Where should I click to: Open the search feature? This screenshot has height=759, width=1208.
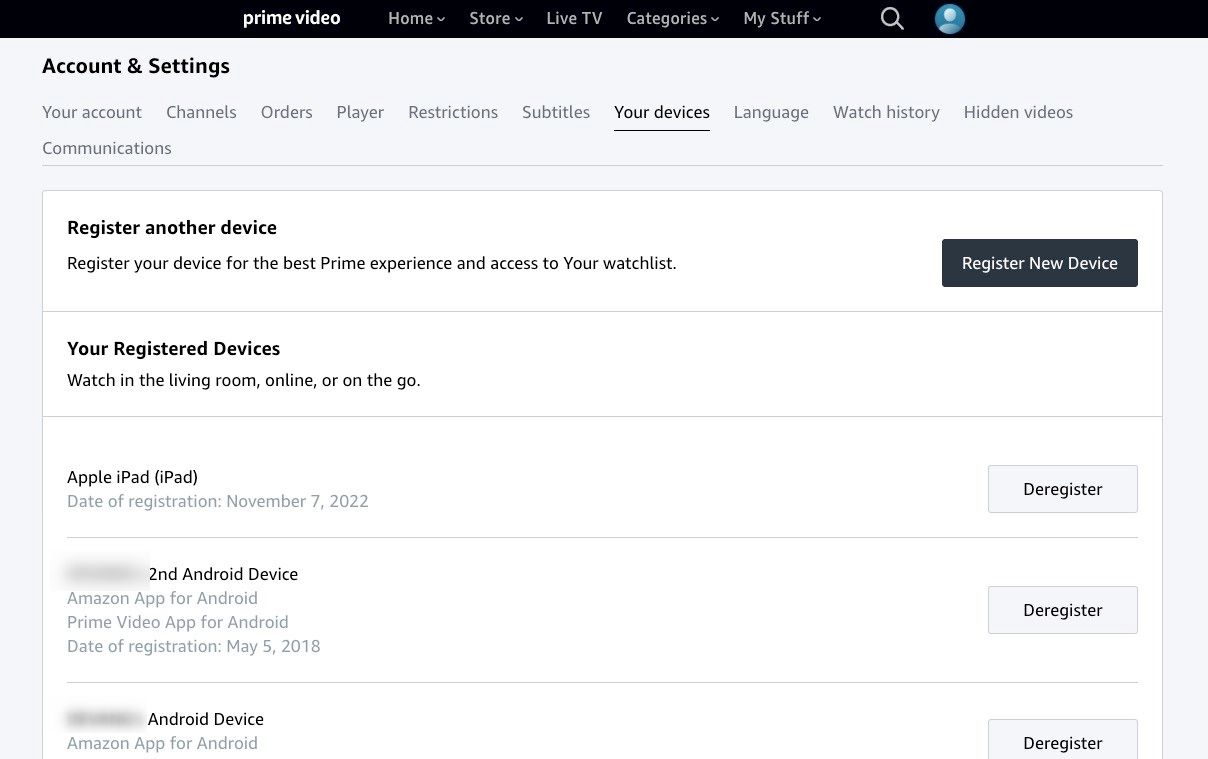coord(891,18)
